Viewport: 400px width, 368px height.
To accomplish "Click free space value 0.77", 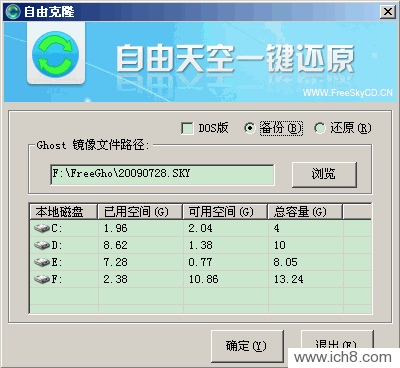I will [x=200, y=263].
